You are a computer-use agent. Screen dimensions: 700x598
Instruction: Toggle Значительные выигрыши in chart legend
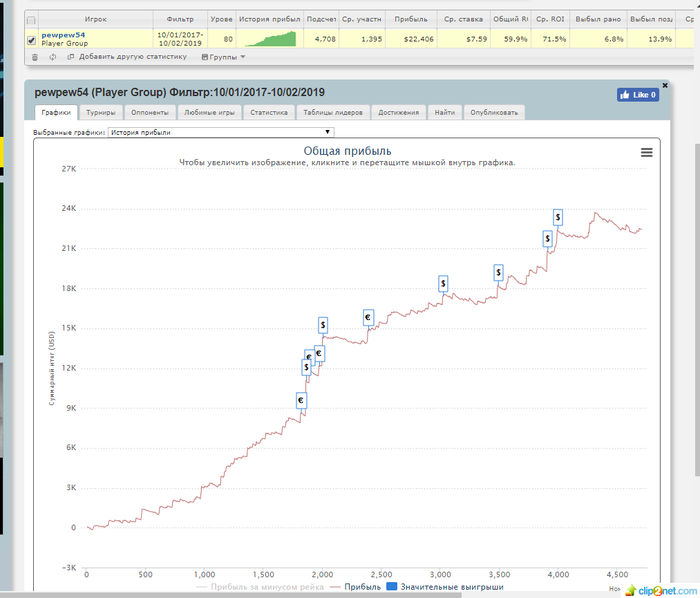445,587
